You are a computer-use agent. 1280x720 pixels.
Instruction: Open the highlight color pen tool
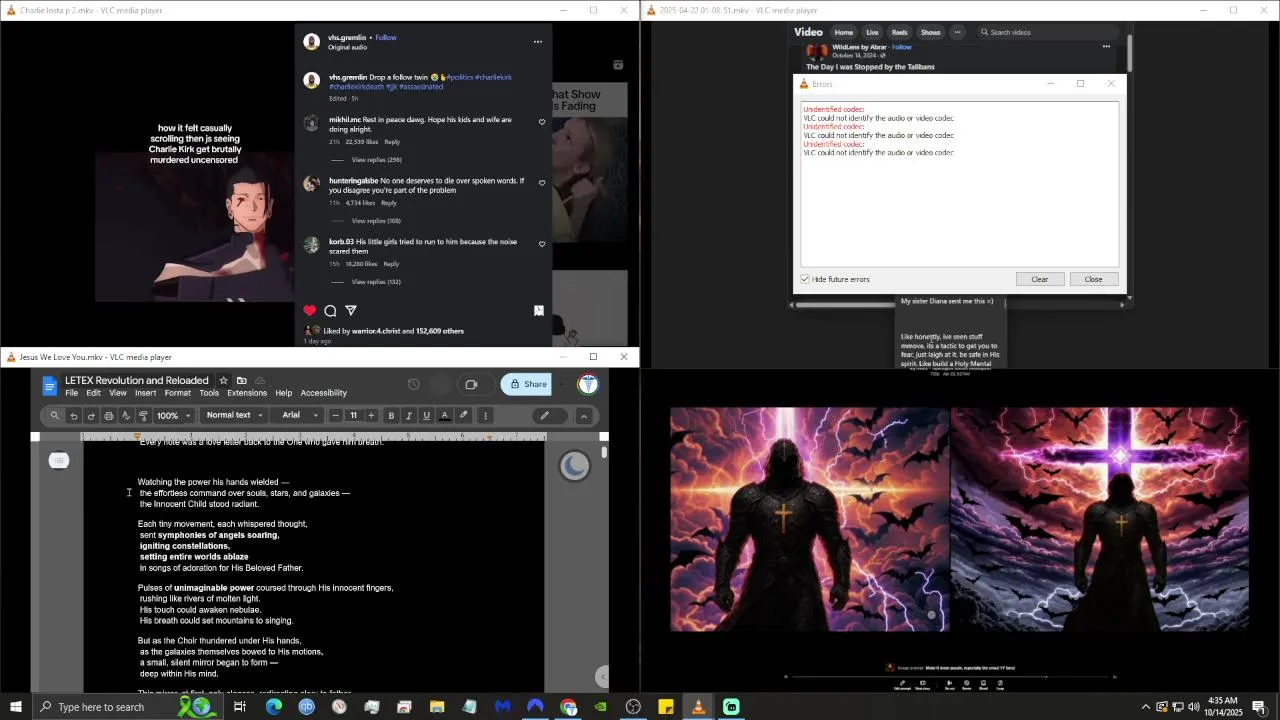point(463,415)
